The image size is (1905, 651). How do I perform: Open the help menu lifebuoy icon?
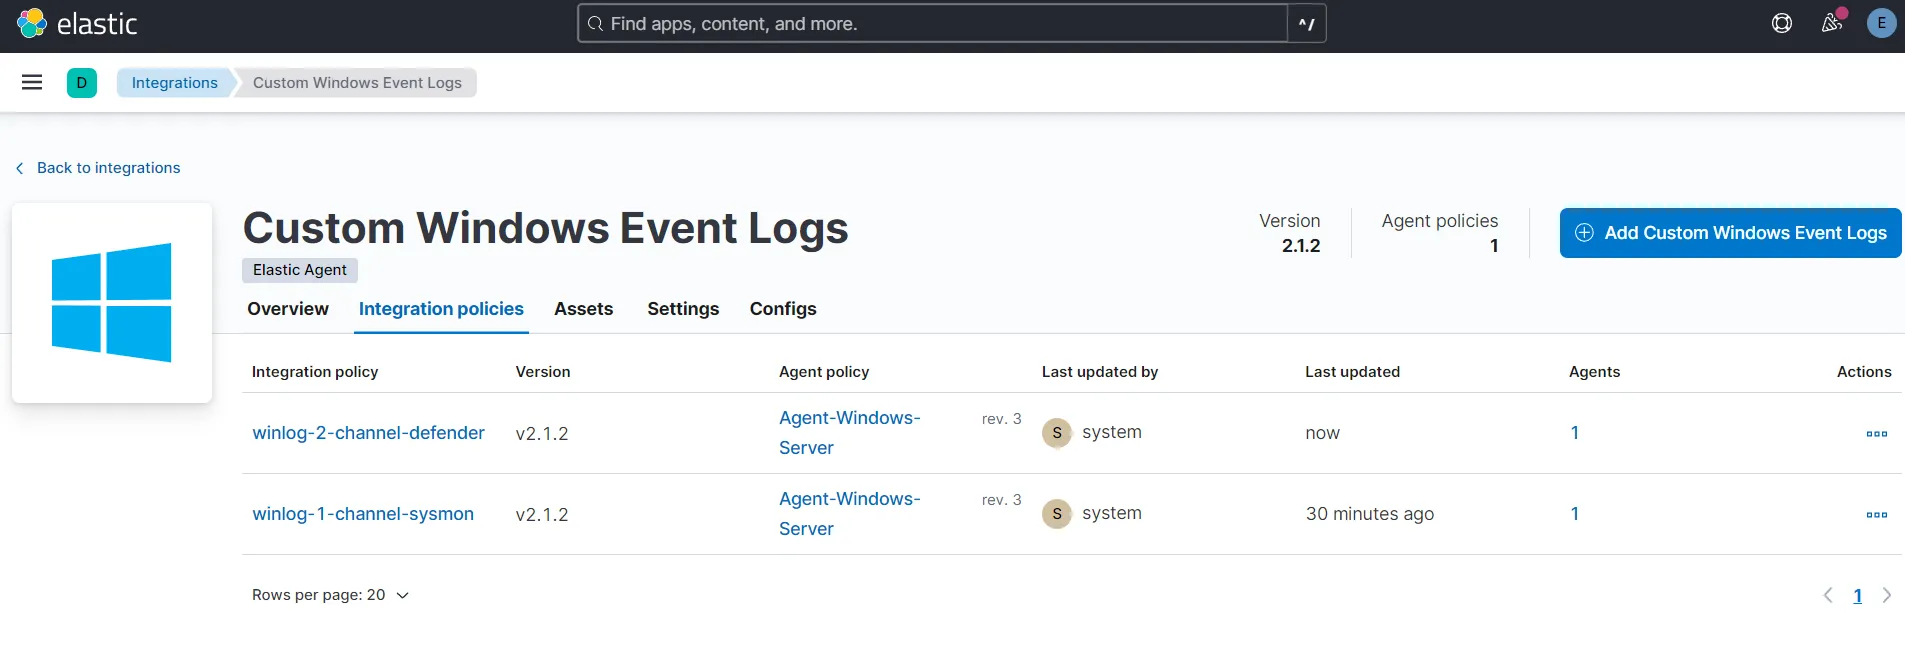[1782, 23]
